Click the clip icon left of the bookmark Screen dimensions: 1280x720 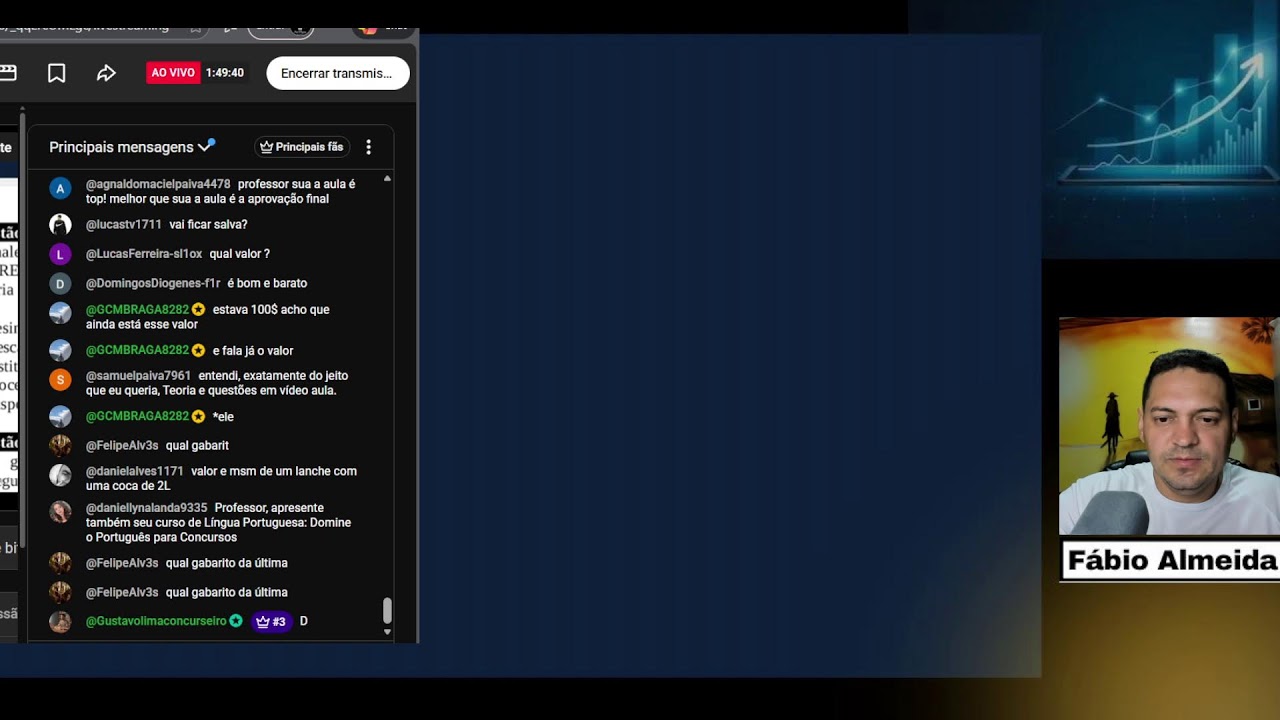pos(7,73)
